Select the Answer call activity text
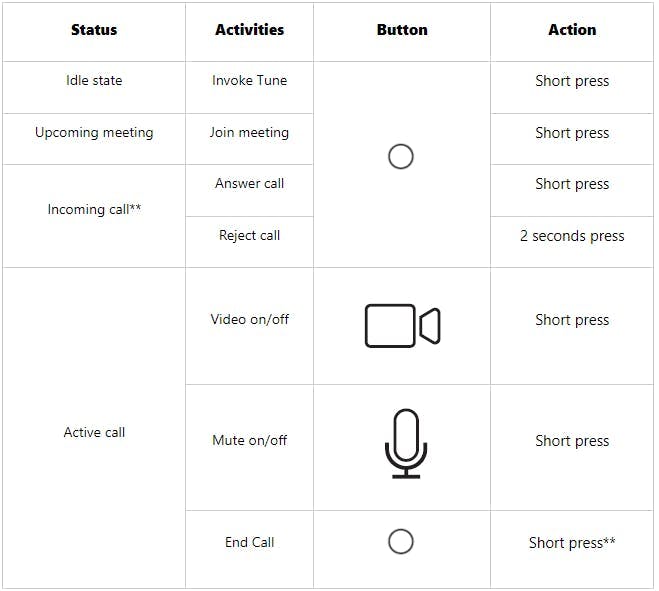The height and width of the screenshot is (591, 659). click(249, 183)
